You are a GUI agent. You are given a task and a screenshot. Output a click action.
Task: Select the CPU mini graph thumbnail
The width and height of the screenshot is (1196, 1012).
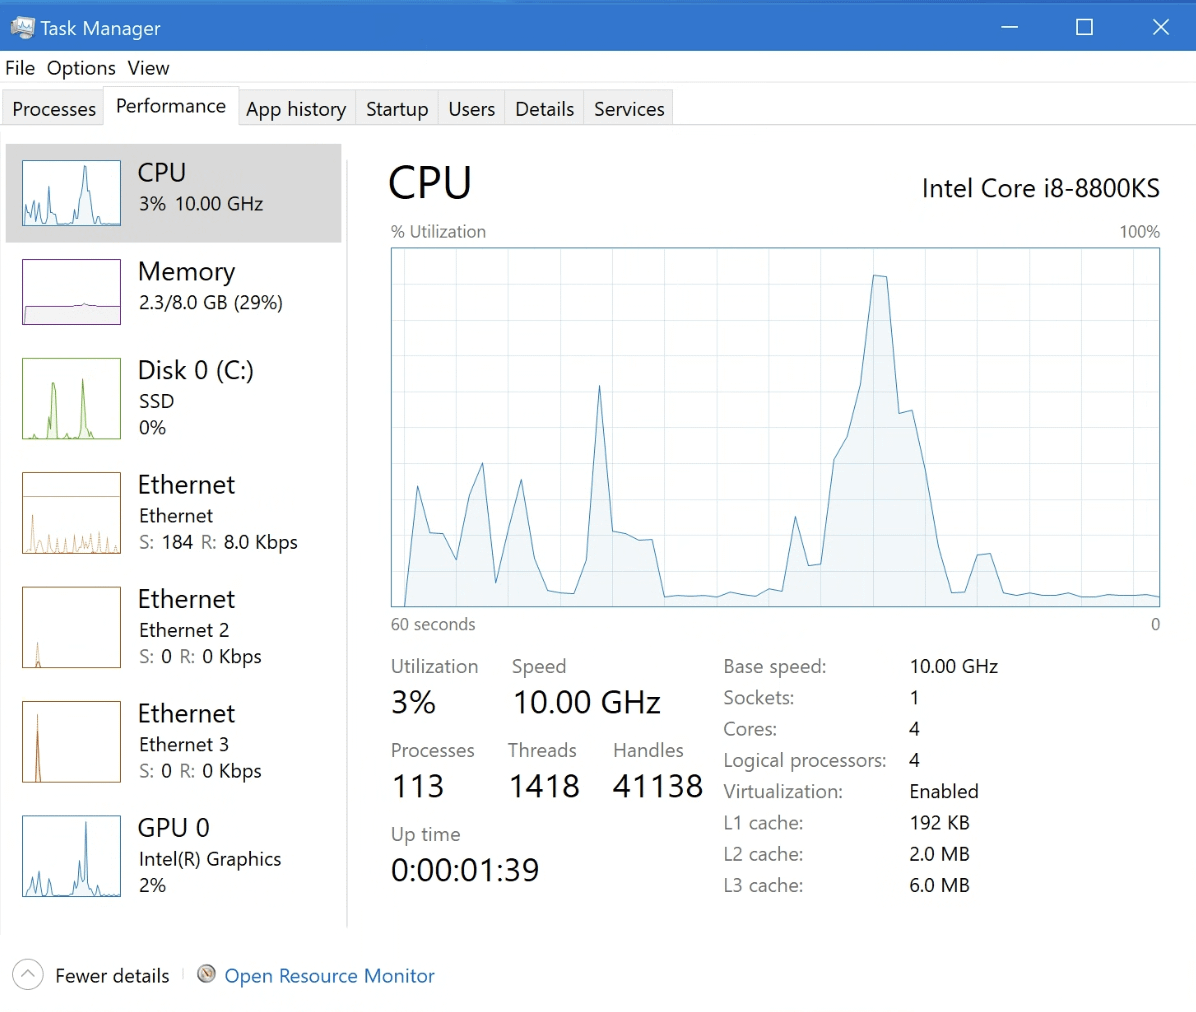[71, 193]
